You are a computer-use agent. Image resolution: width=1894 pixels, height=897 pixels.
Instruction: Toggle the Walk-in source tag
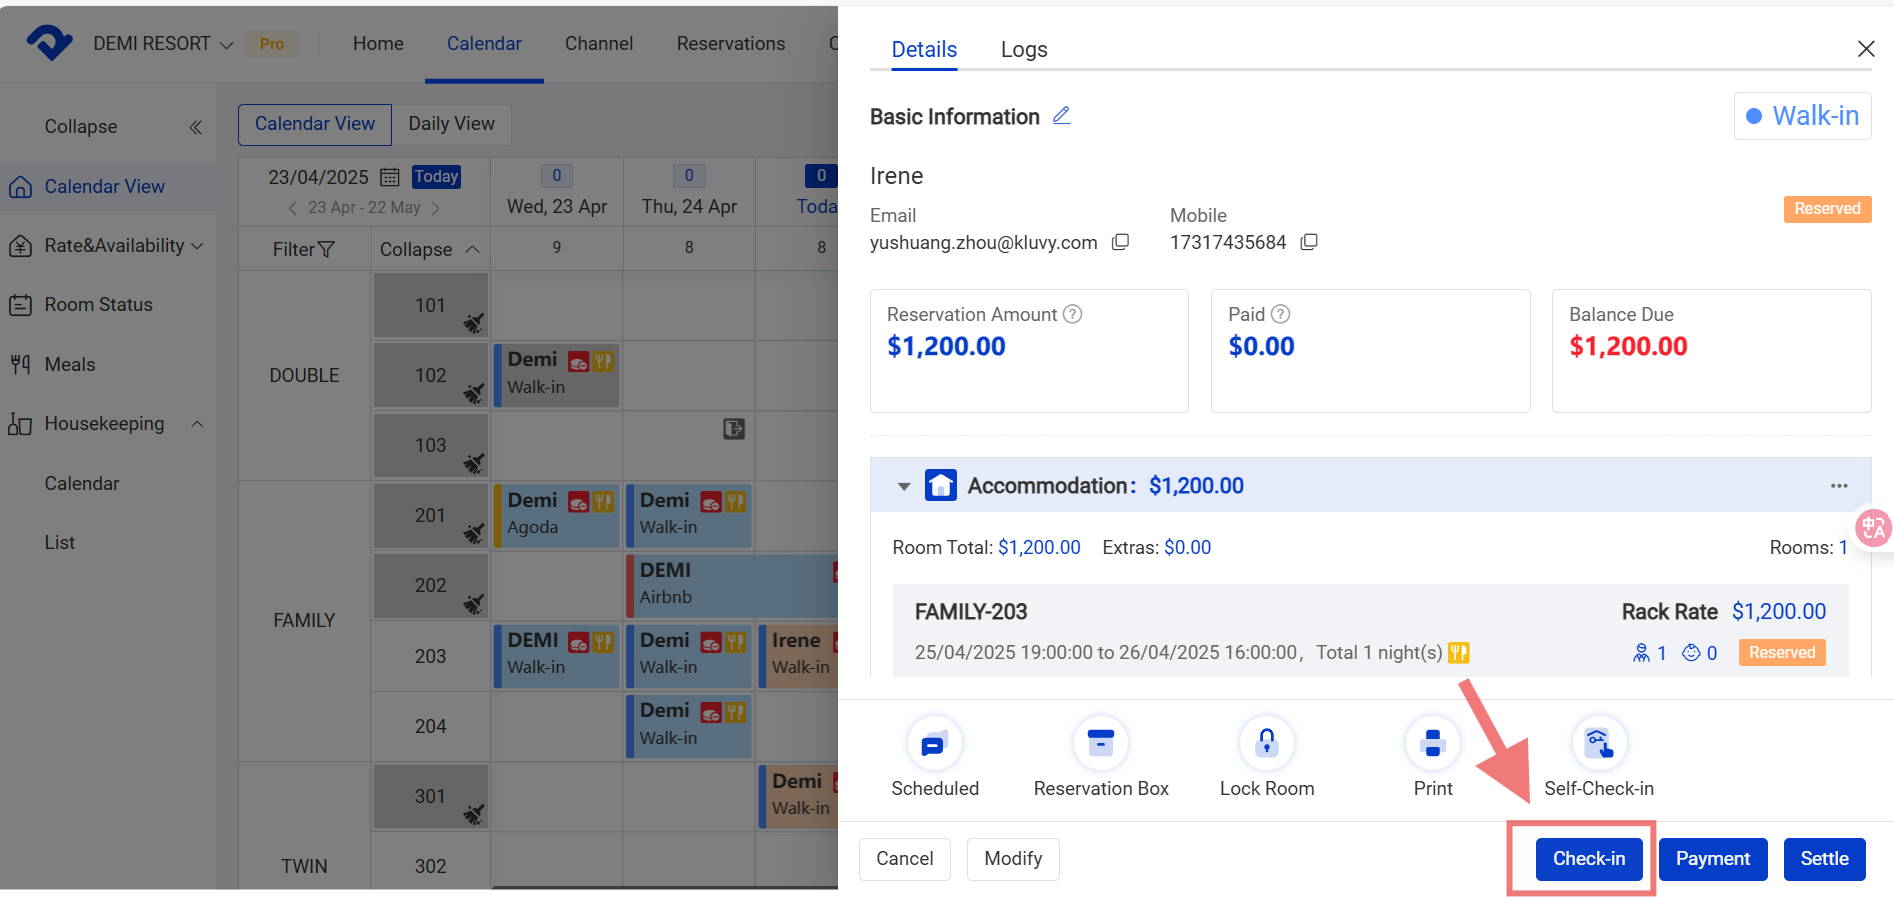pyautogui.click(x=1802, y=116)
